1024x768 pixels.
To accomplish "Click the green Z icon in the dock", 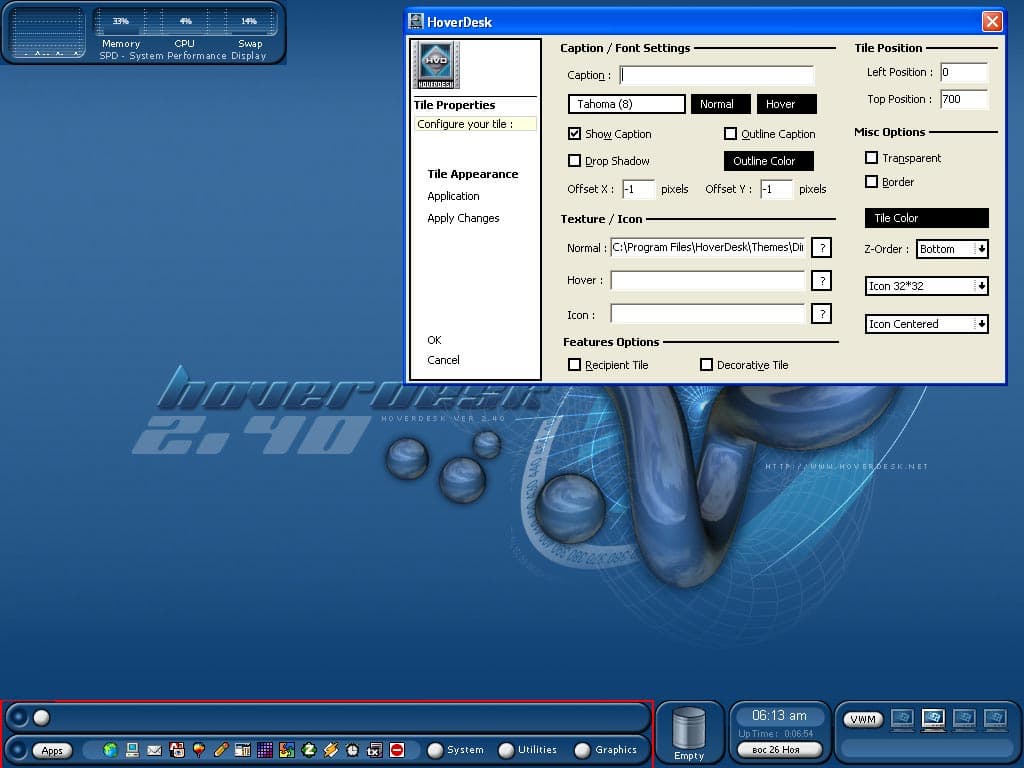I will (309, 750).
